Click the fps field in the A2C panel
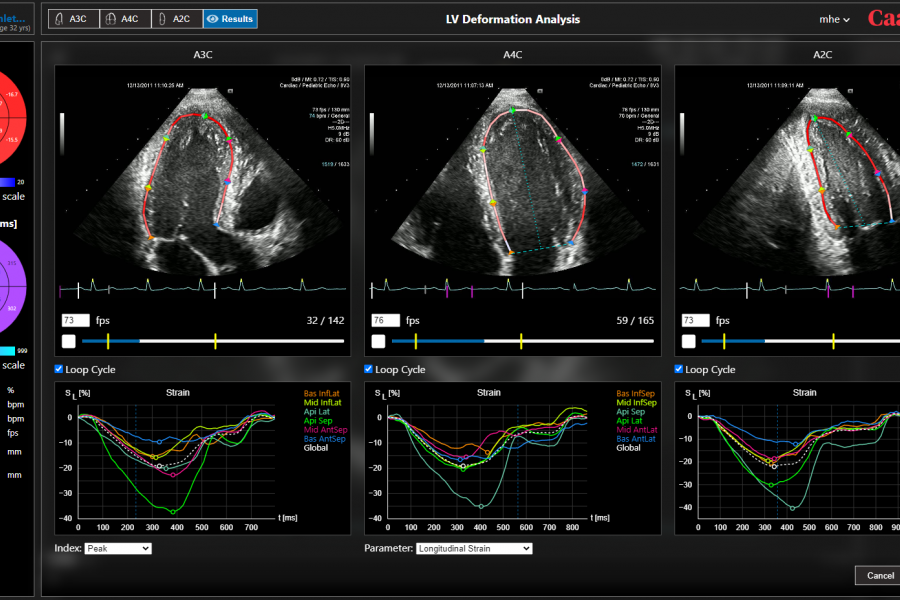 (x=695, y=320)
